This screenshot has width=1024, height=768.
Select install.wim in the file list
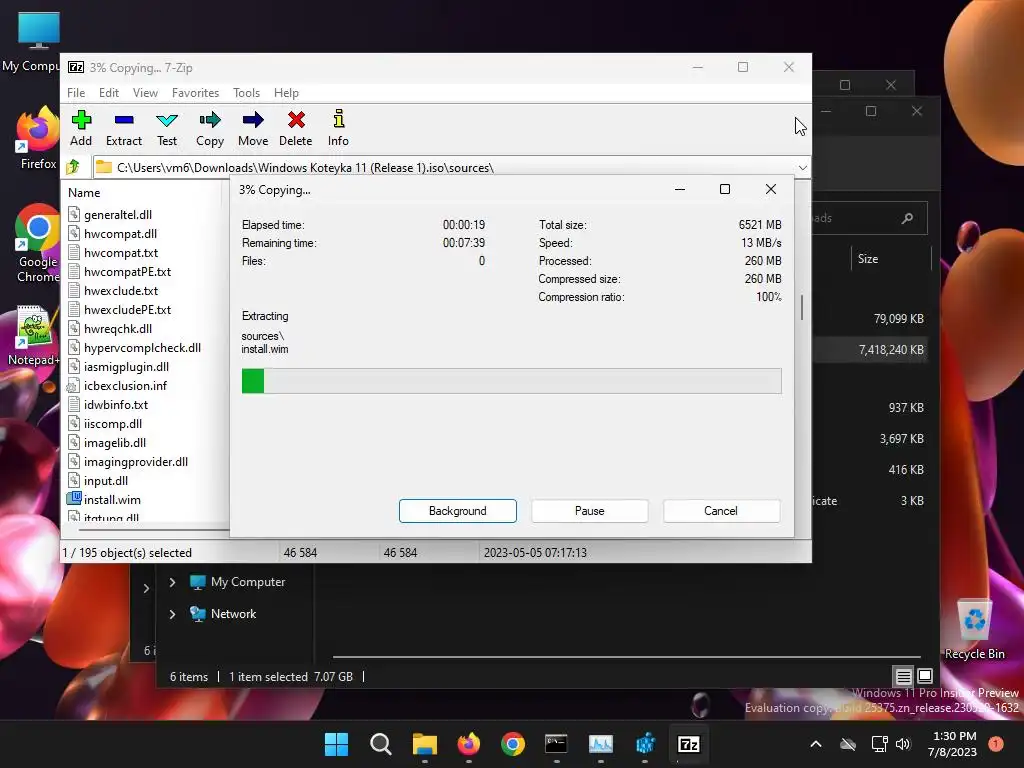[x=112, y=499]
